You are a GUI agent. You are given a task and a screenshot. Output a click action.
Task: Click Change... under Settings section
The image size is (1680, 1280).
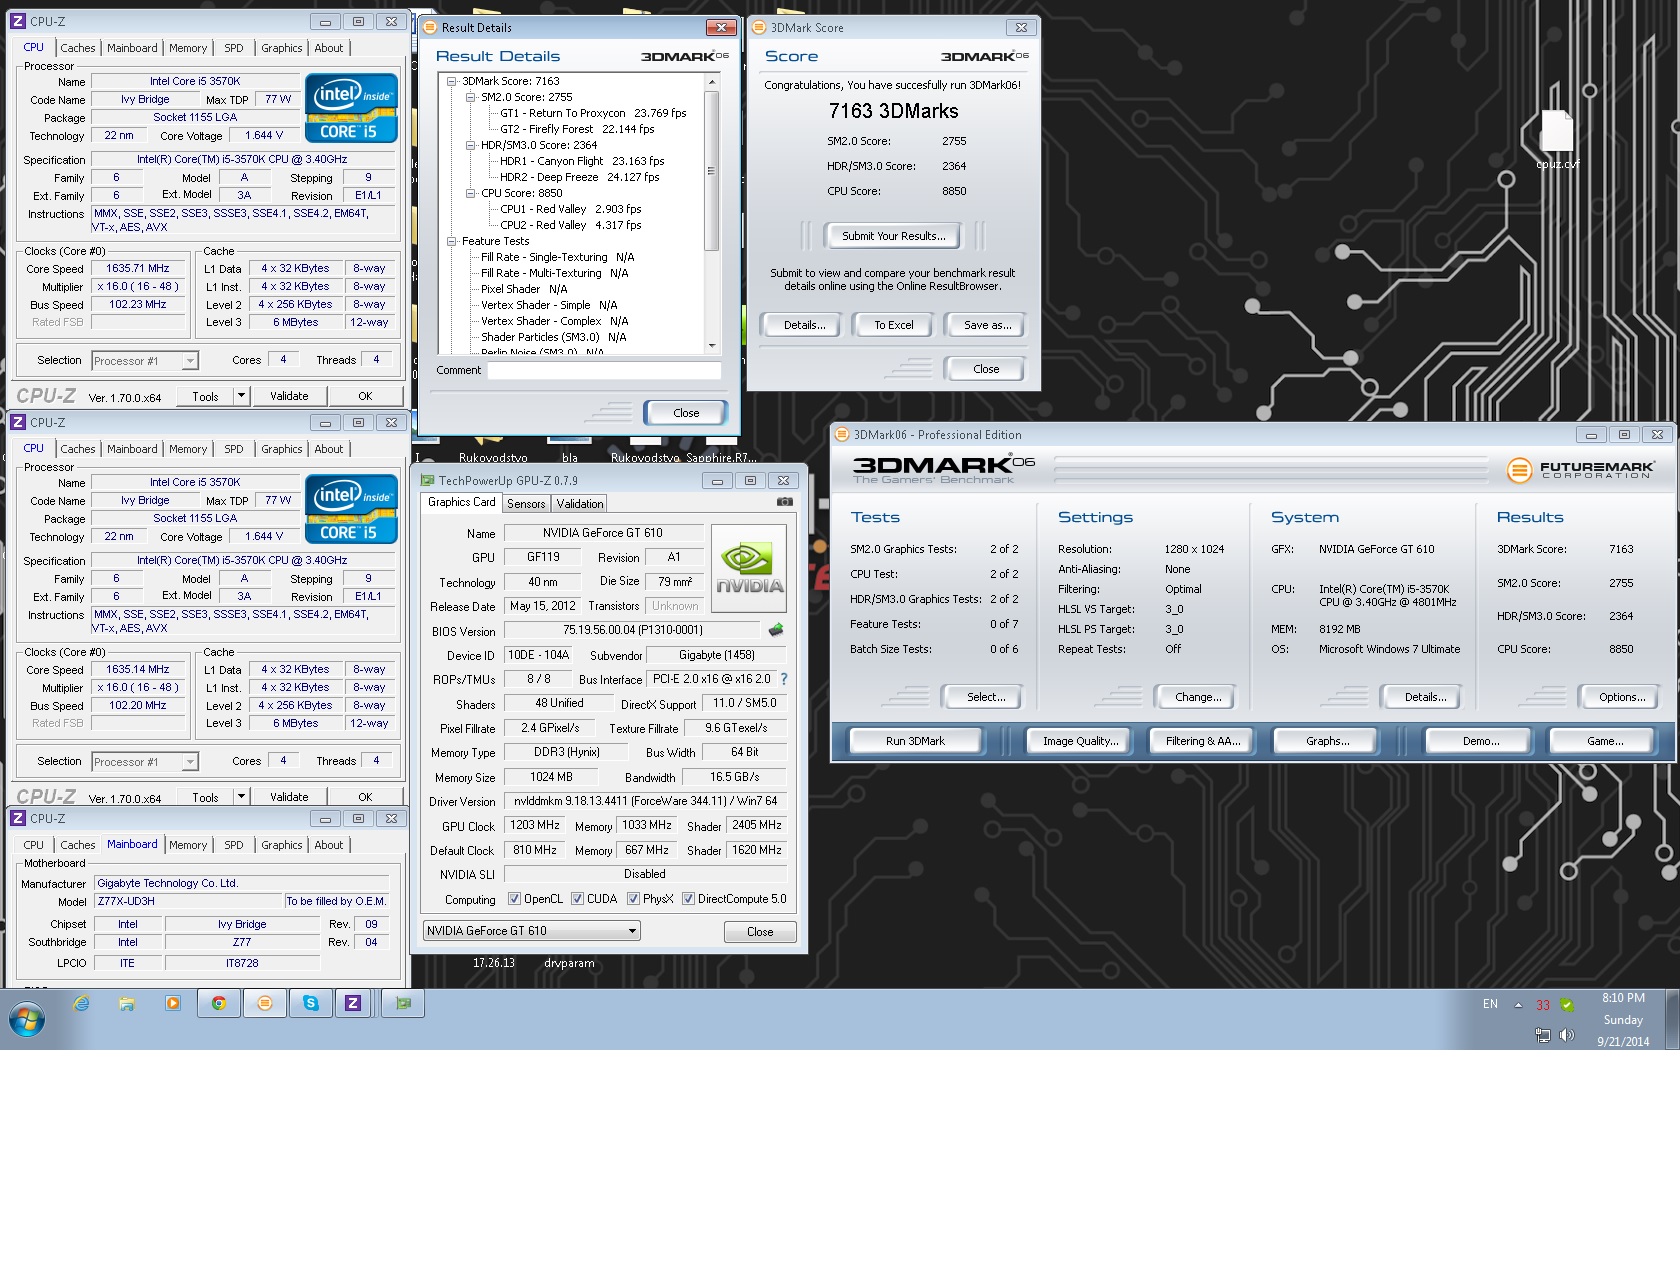1198,697
